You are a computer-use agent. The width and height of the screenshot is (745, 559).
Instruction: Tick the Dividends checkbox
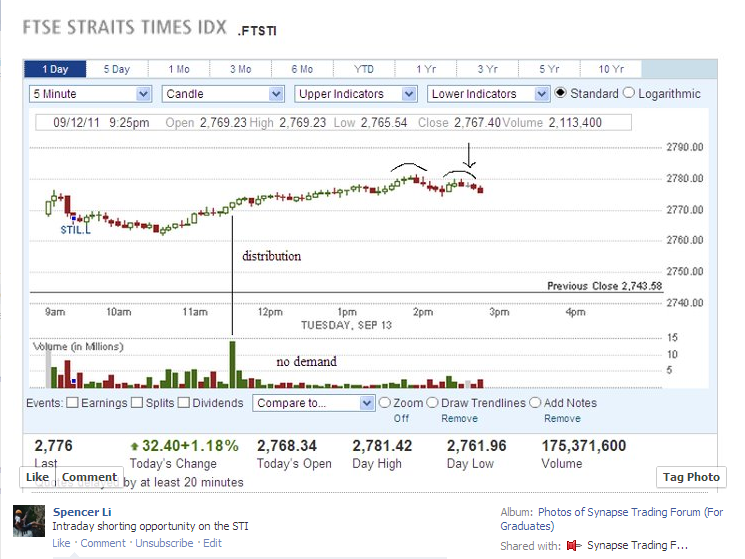183,403
